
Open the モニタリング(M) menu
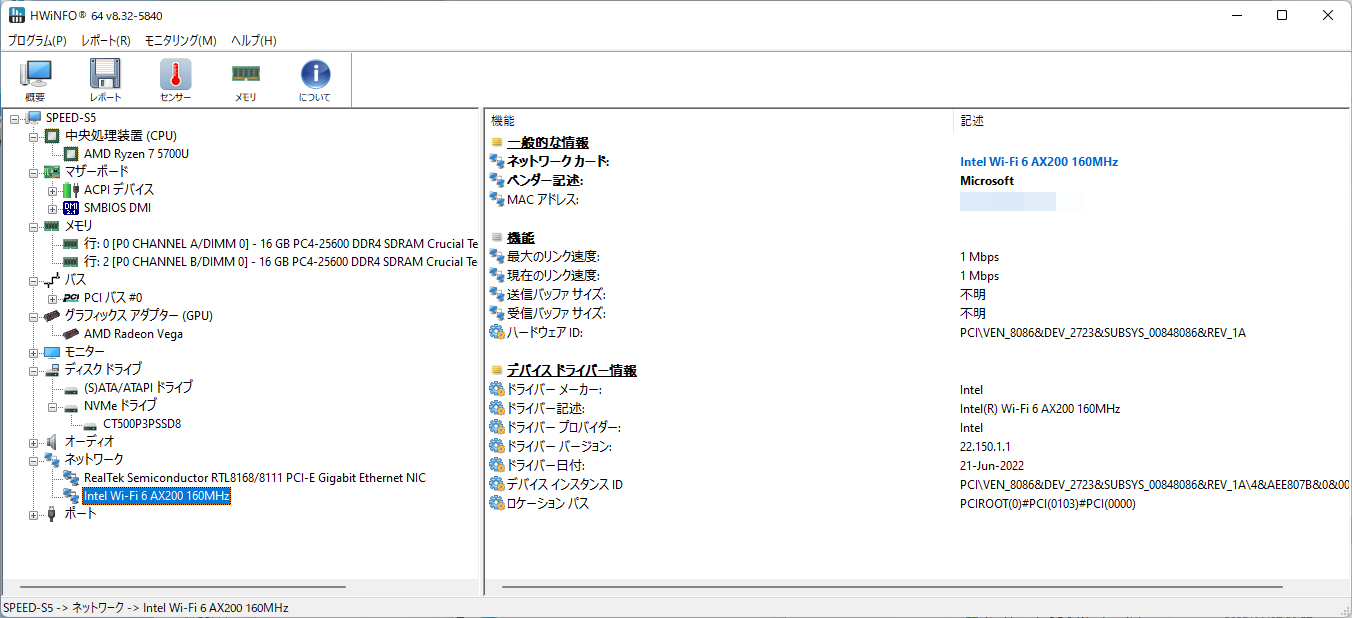coord(180,41)
